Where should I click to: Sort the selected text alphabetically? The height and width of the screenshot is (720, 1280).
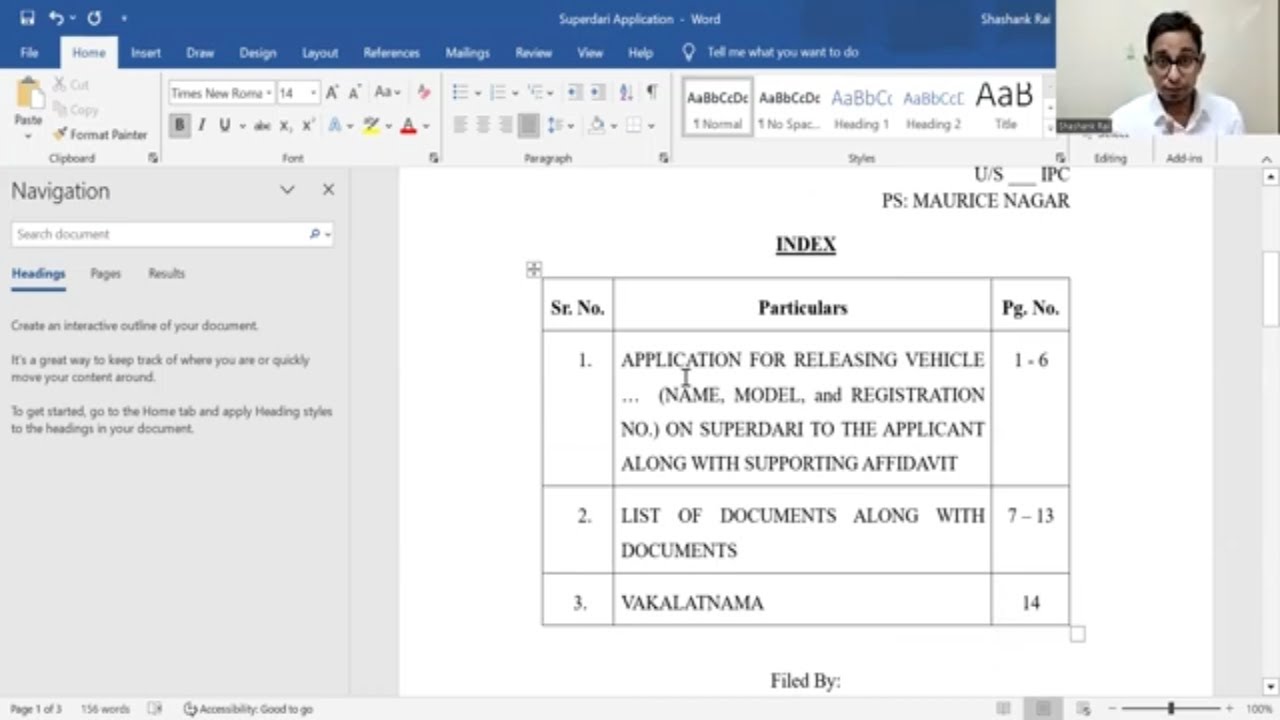click(626, 93)
